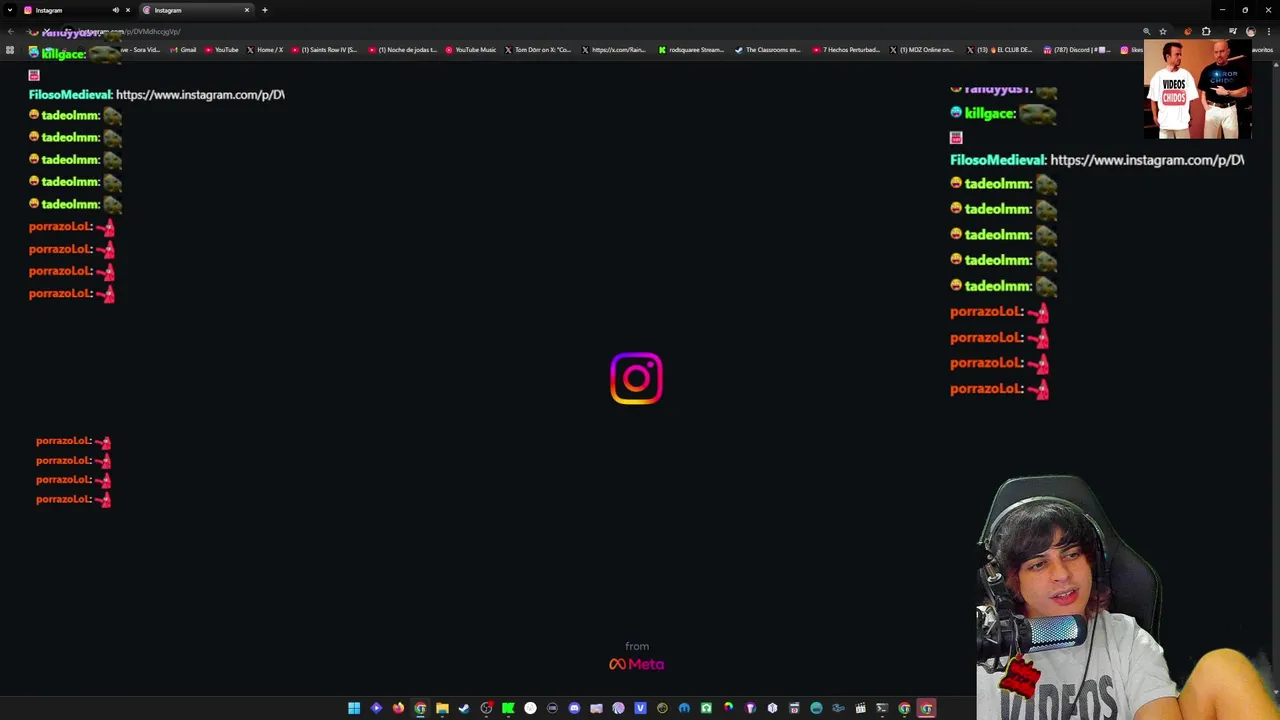Open The Classrooms bookmark
This screenshot has height=720, width=1280.
[768, 50]
